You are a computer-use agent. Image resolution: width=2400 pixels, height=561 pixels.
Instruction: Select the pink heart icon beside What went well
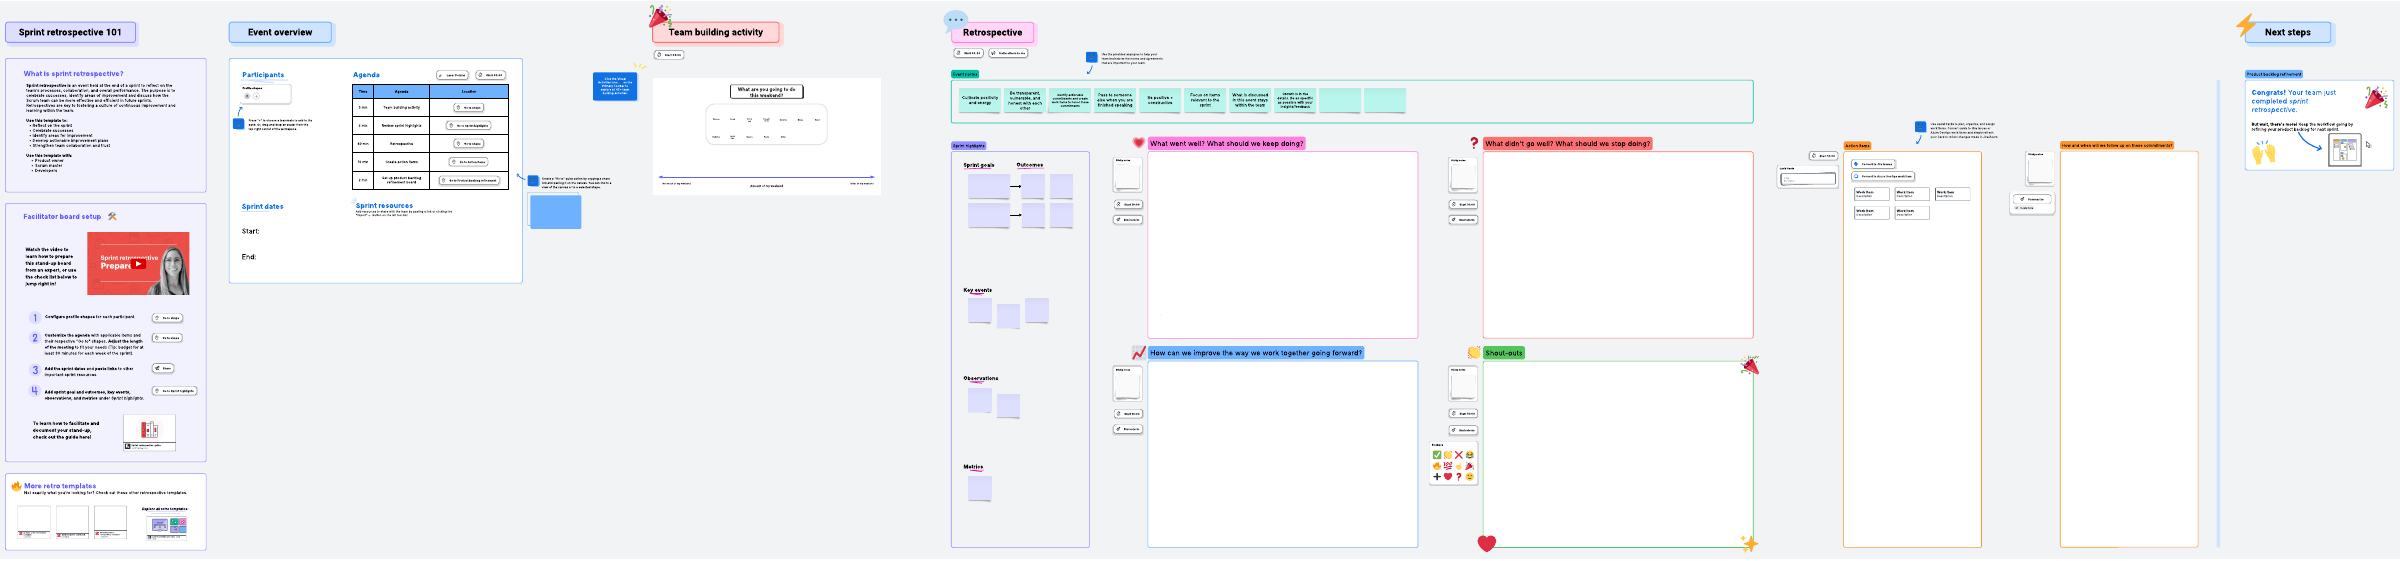coord(1138,143)
